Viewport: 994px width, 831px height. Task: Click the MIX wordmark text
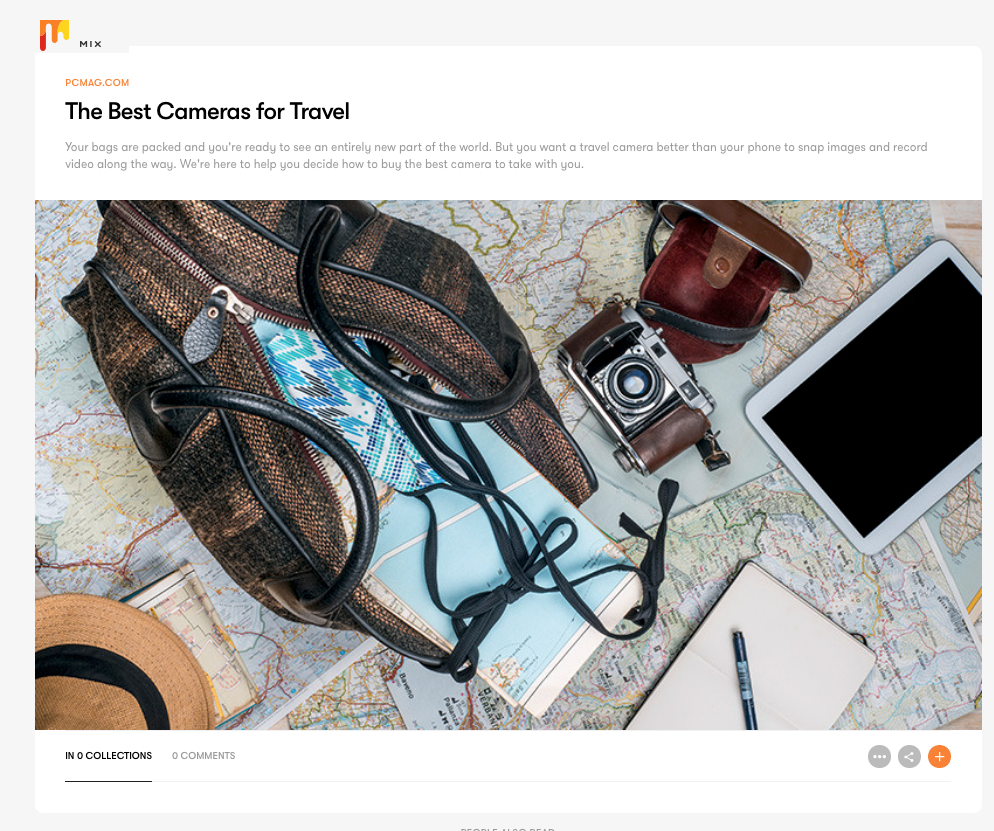pos(90,44)
